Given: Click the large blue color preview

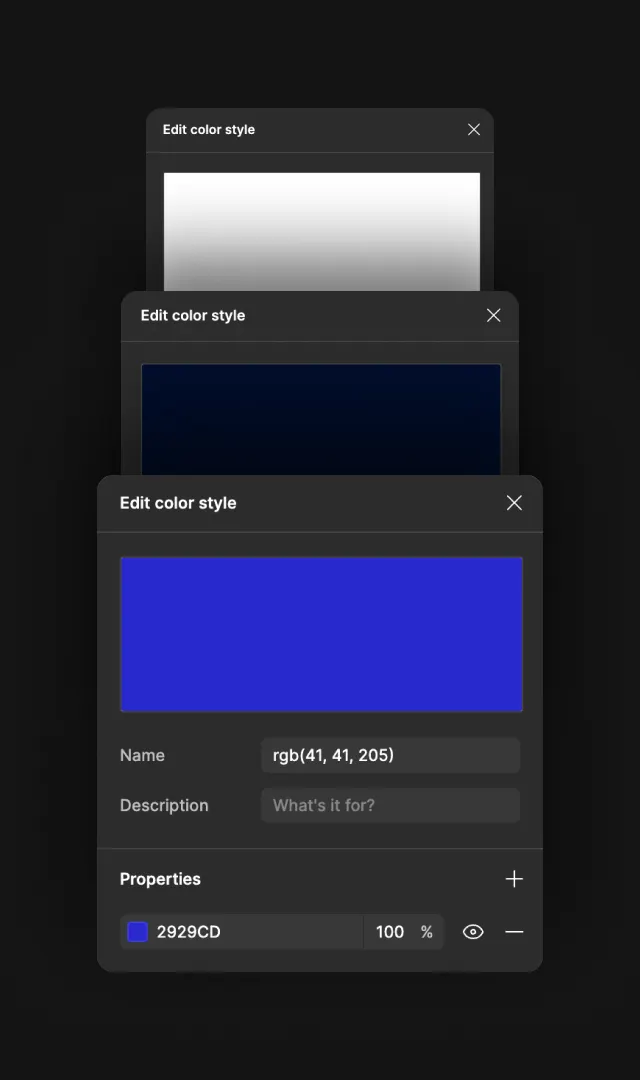Looking at the screenshot, I should click(322, 634).
